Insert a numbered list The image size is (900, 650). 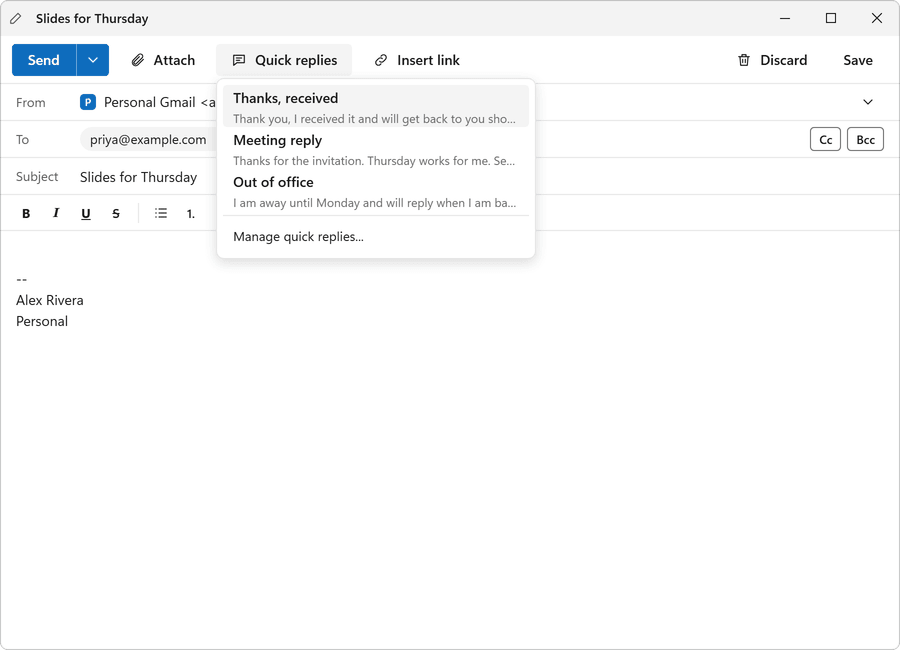point(191,214)
